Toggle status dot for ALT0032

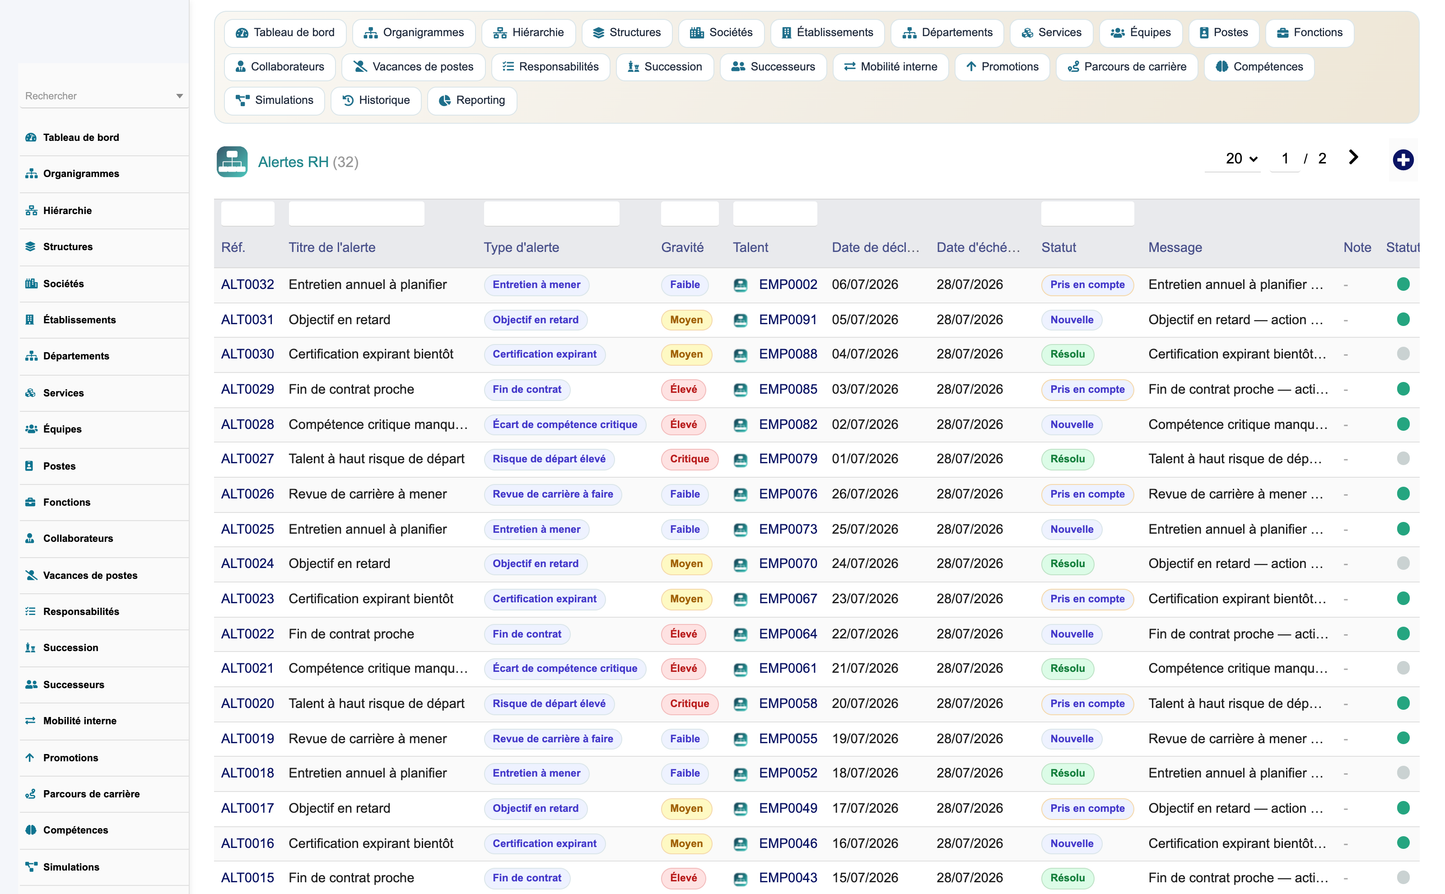coord(1403,284)
